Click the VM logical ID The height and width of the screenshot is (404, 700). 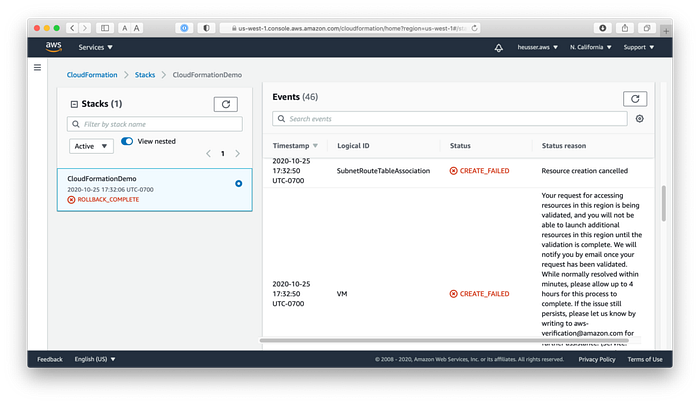(342, 294)
